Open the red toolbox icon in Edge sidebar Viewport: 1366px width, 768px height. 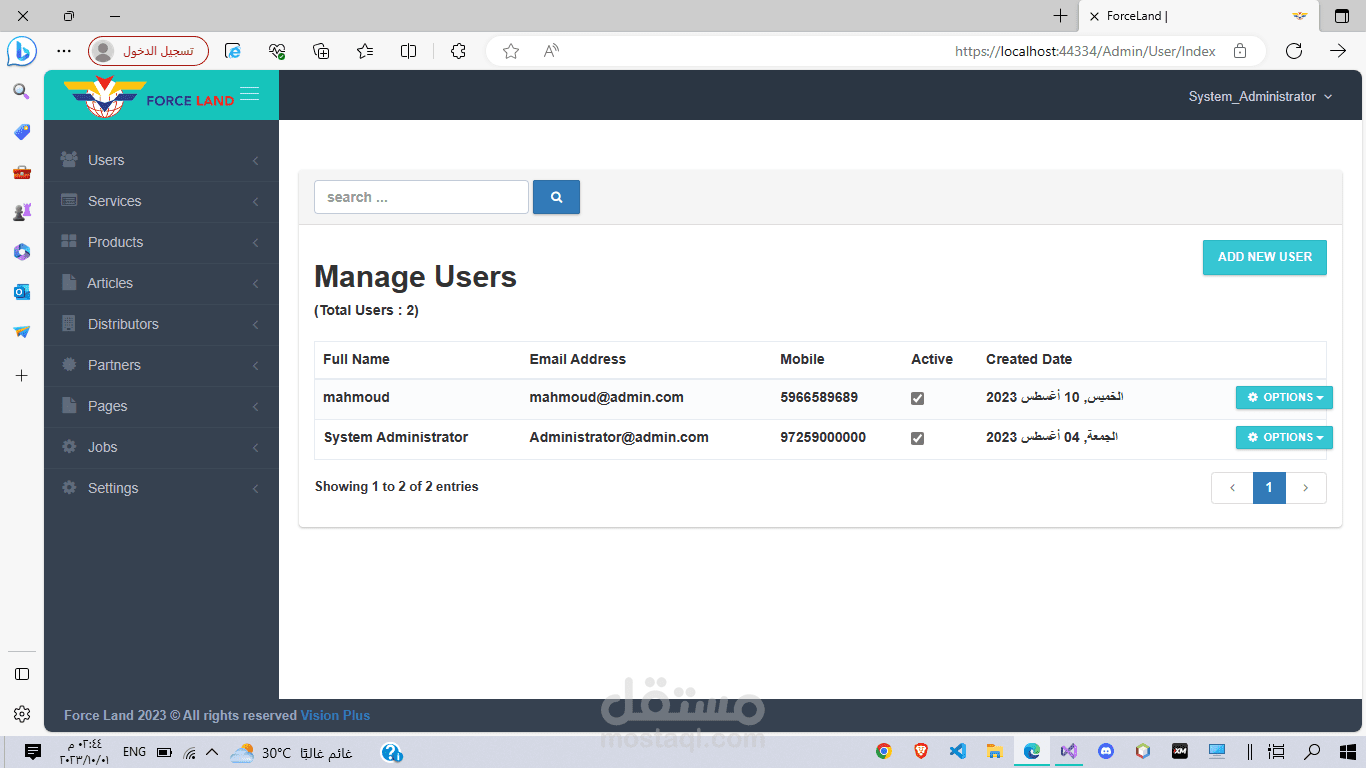[x=21, y=172]
